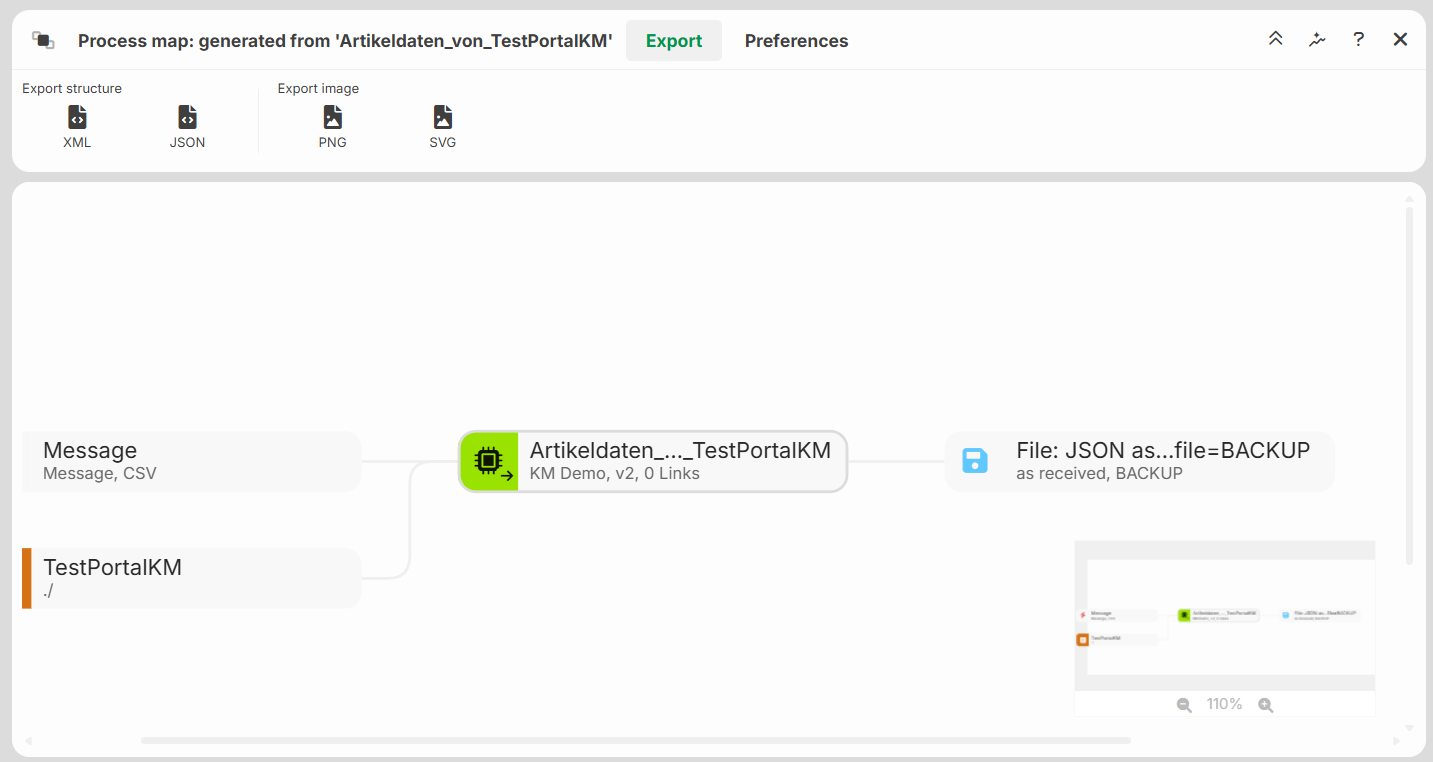This screenshot has height=762, width=1433.
Task: Click the green processor chip icon
Action: coord(489,461)
